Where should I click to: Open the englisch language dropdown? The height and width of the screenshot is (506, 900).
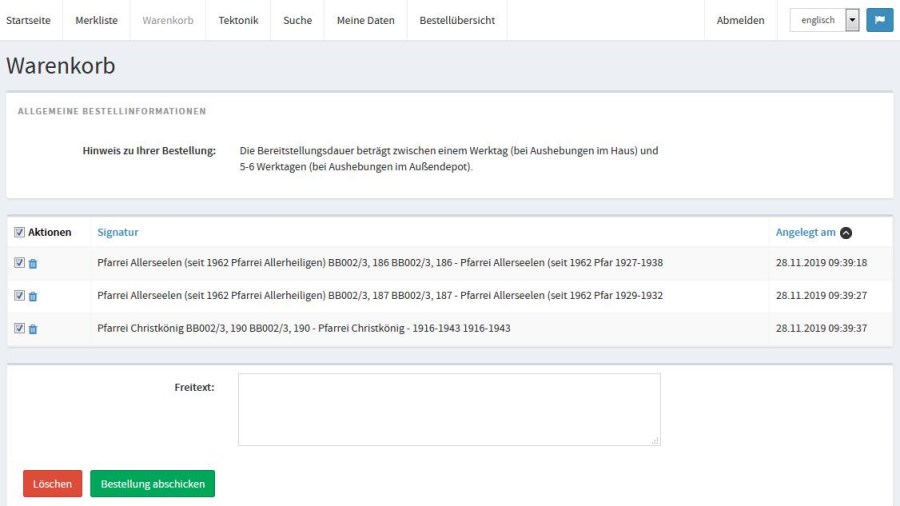pos(824,20)
